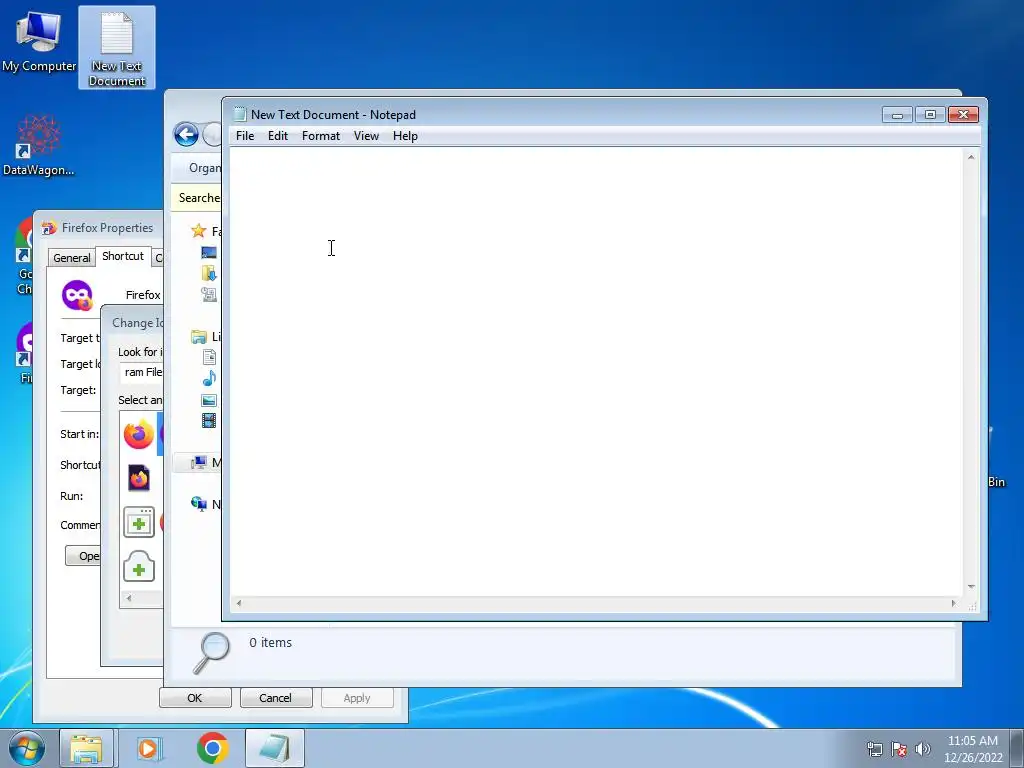1024x768 pixels.
Task: Click Apply in Firefox Properties
Action: [x=357, y=697]
